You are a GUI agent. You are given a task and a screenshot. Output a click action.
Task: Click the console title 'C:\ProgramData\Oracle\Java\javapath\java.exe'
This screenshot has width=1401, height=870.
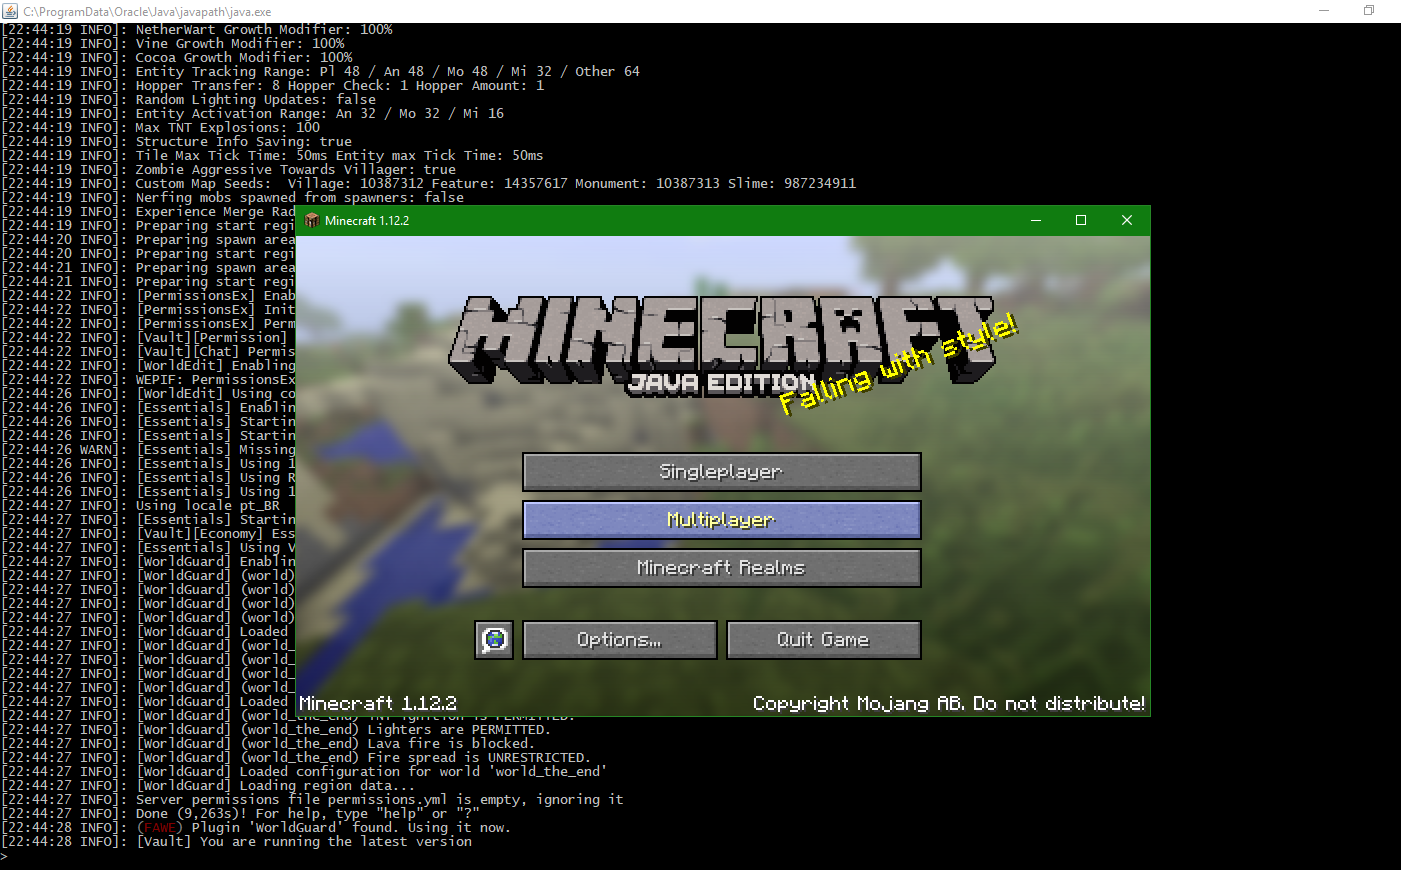tap(147, 12)
